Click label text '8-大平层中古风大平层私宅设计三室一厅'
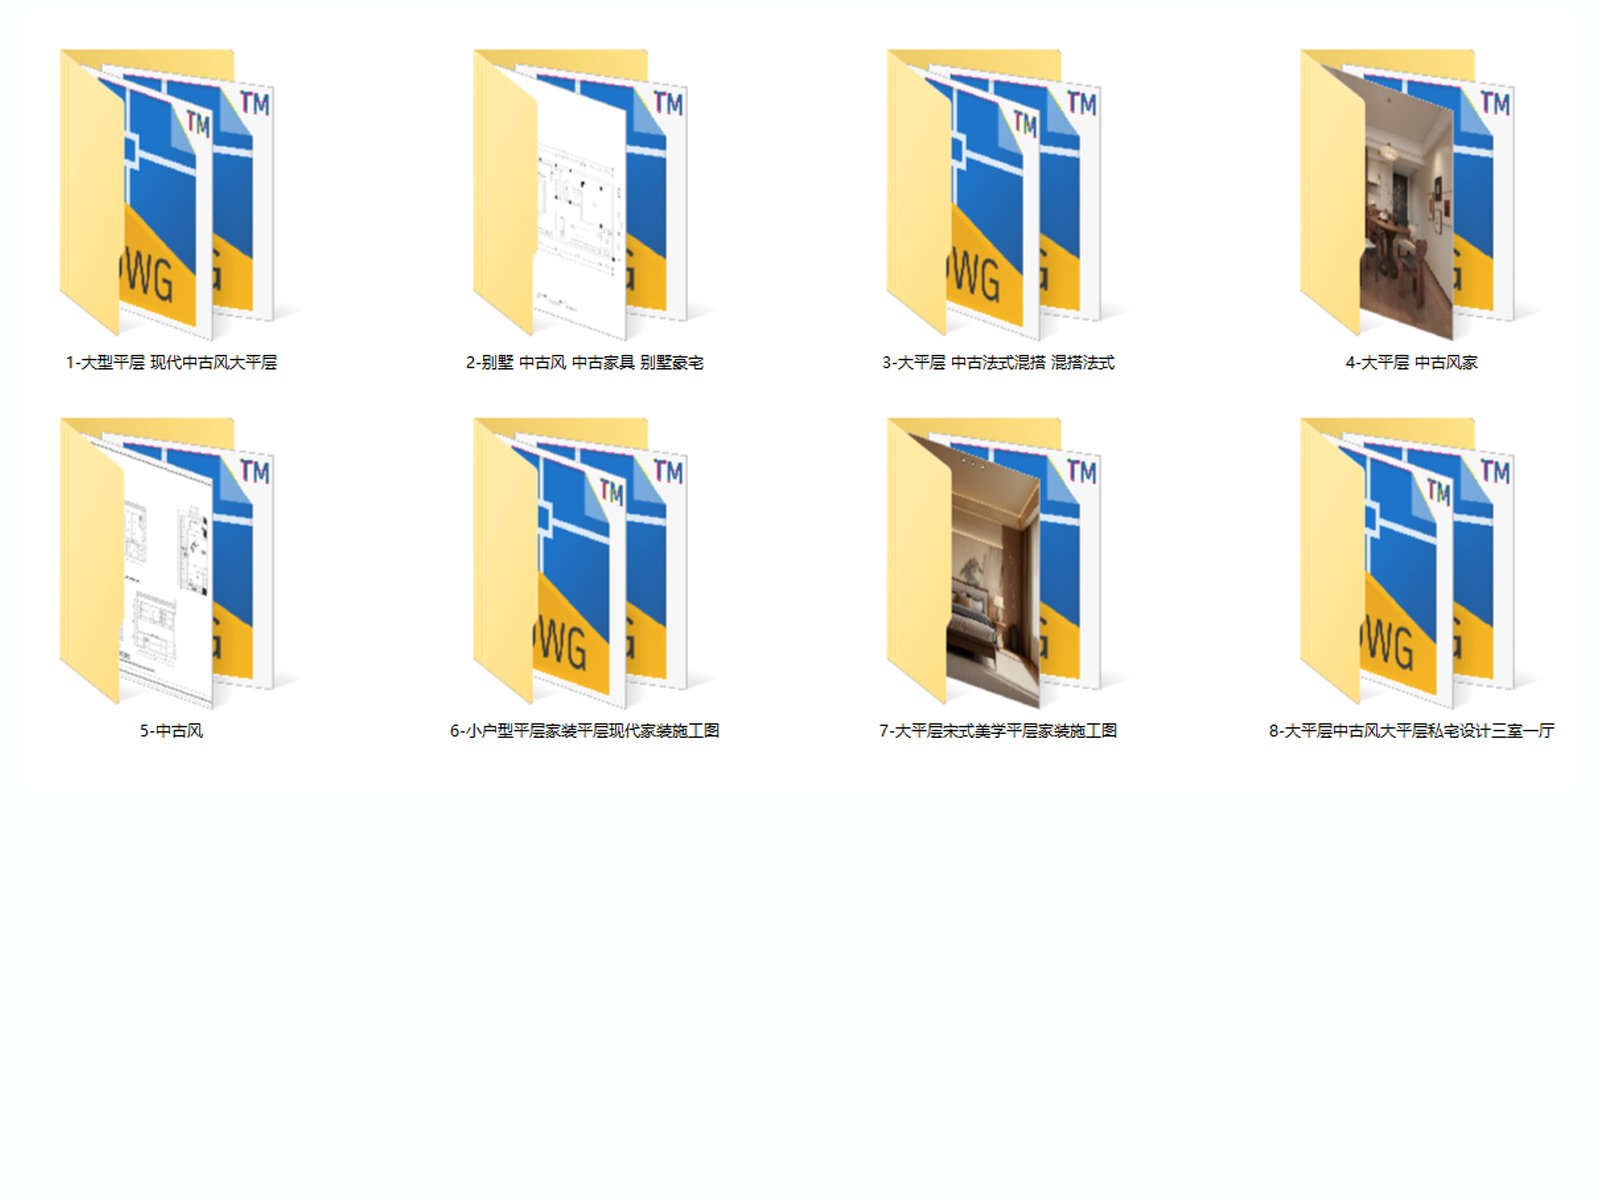This screenshot has width=1600, height=1200. tap(1411, 731)
